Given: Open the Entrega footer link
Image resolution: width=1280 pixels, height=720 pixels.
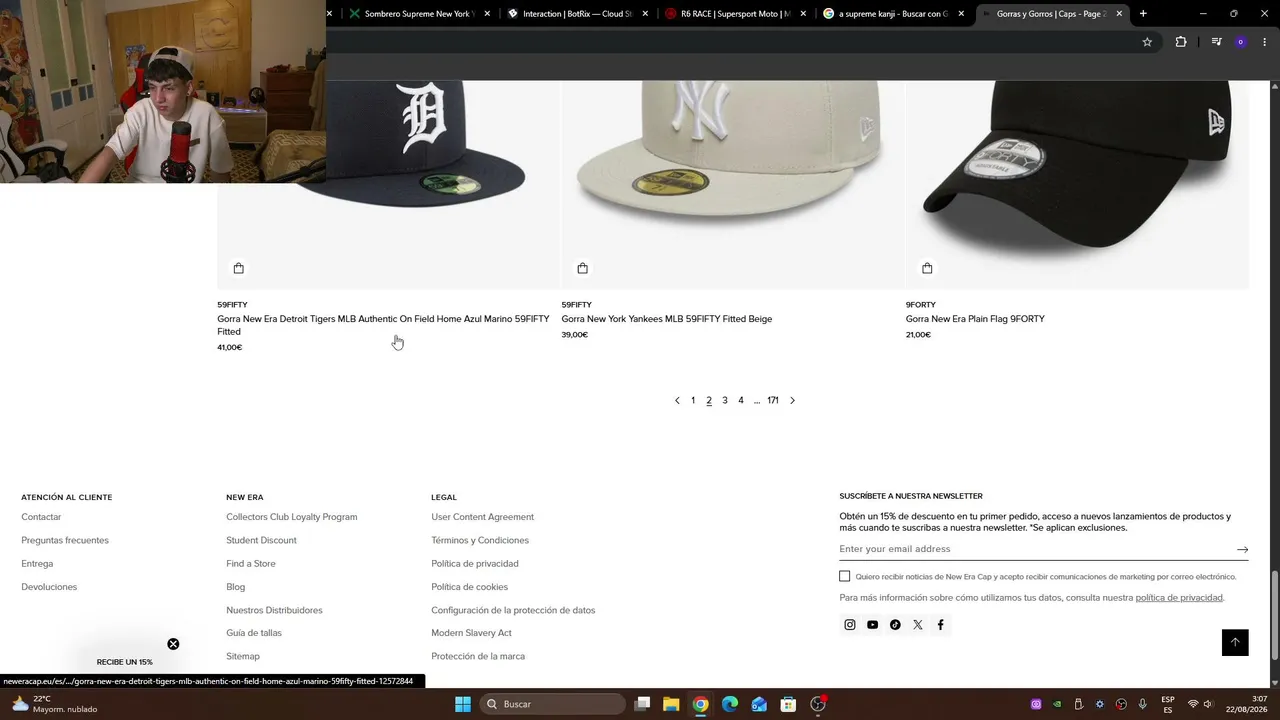Looking at the screenshot, I should point(37,564).
